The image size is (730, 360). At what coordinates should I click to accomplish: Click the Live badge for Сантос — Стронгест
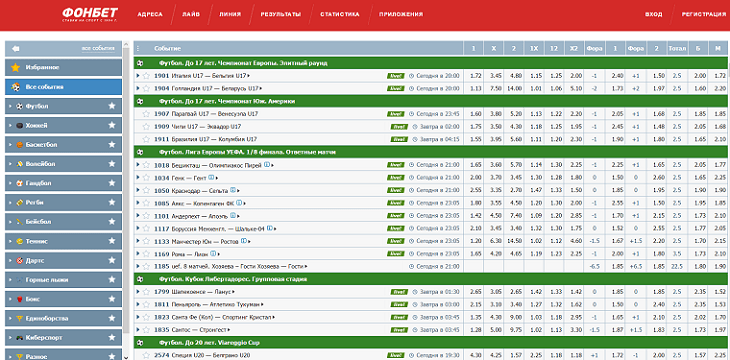coord(399,330)
